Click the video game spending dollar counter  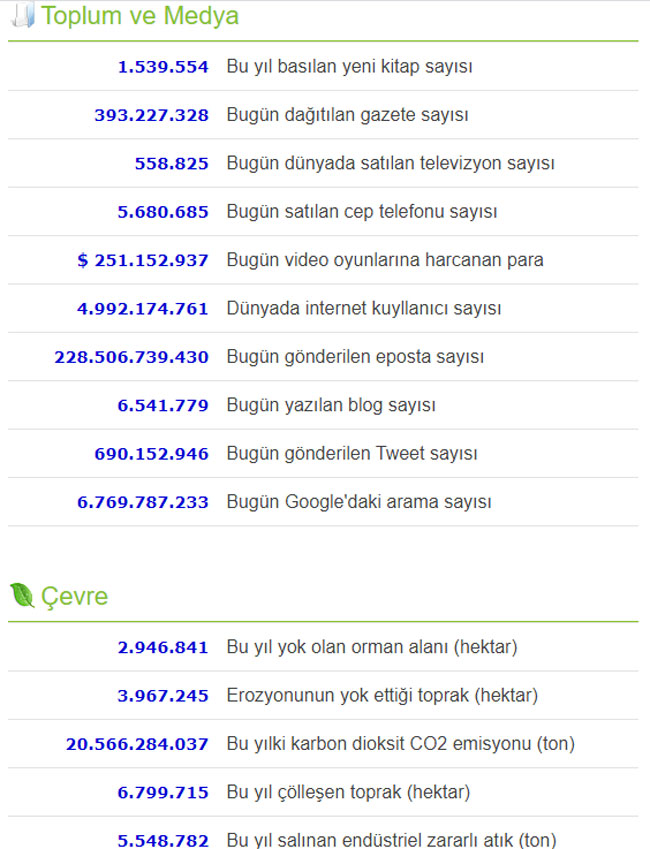[x=143, y=260]
